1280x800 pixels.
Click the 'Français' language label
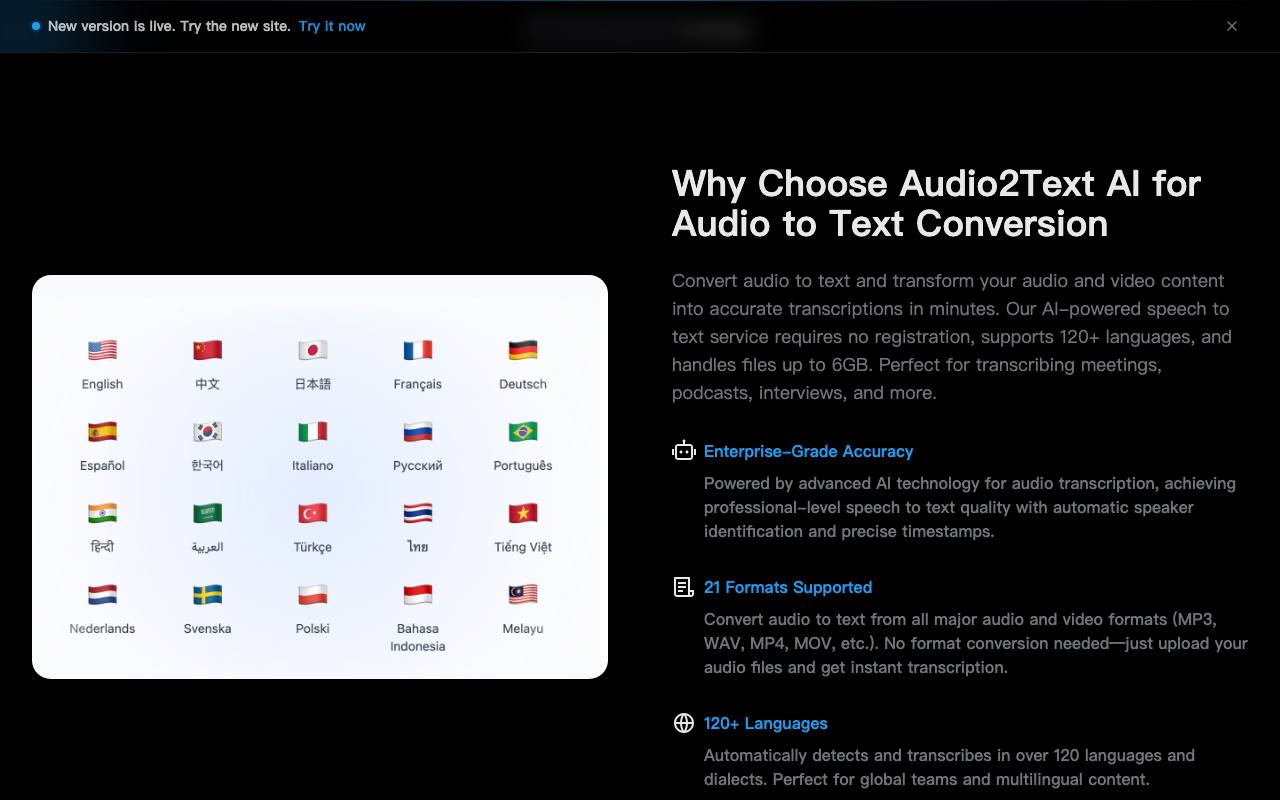(418, 384)
